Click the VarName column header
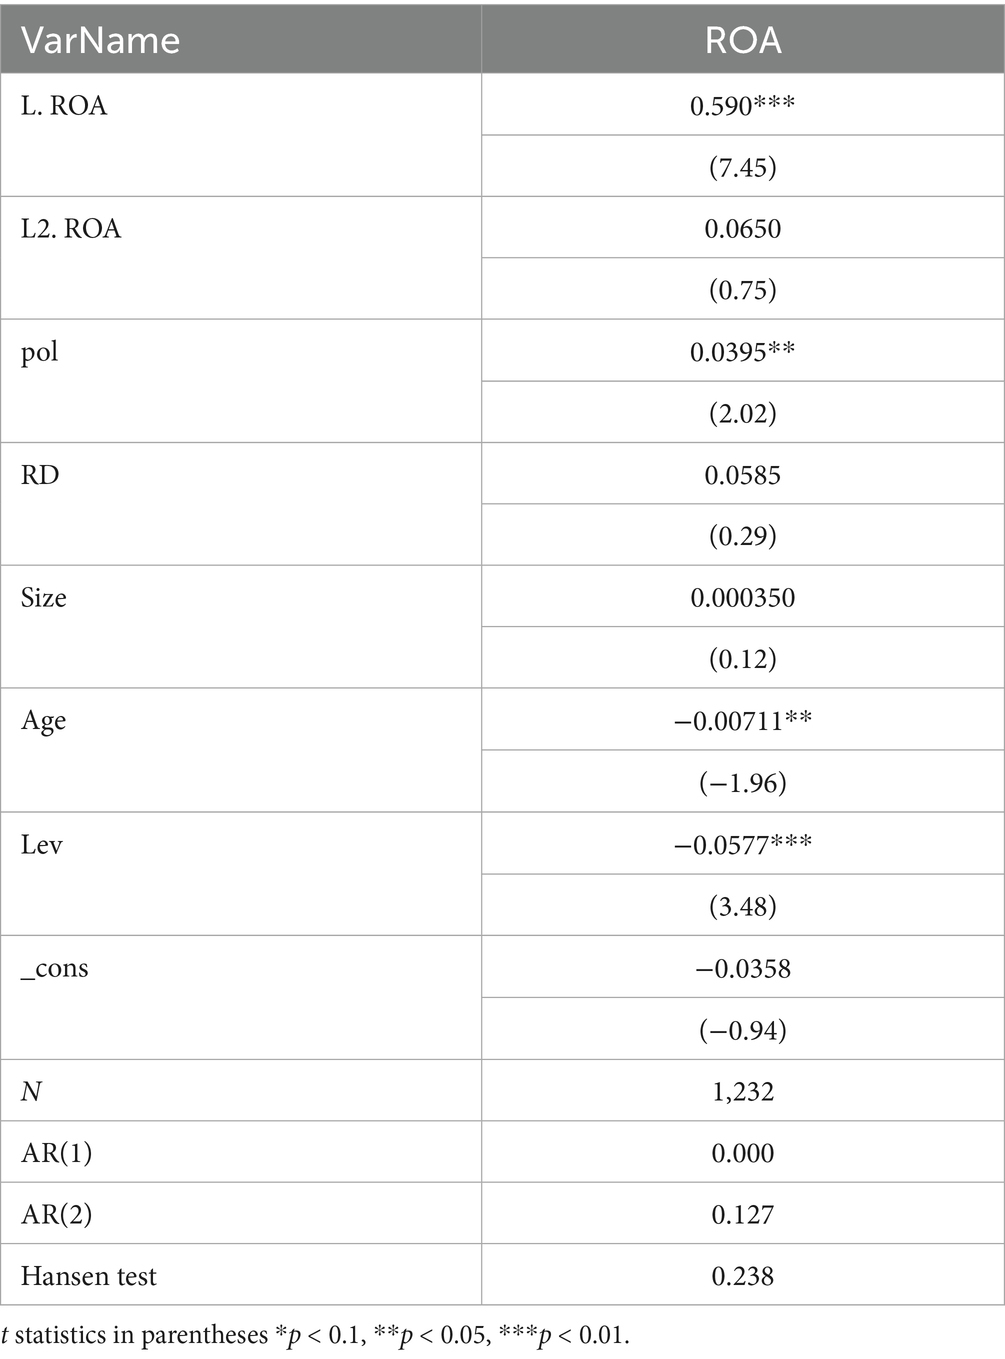 click(100, 40)
